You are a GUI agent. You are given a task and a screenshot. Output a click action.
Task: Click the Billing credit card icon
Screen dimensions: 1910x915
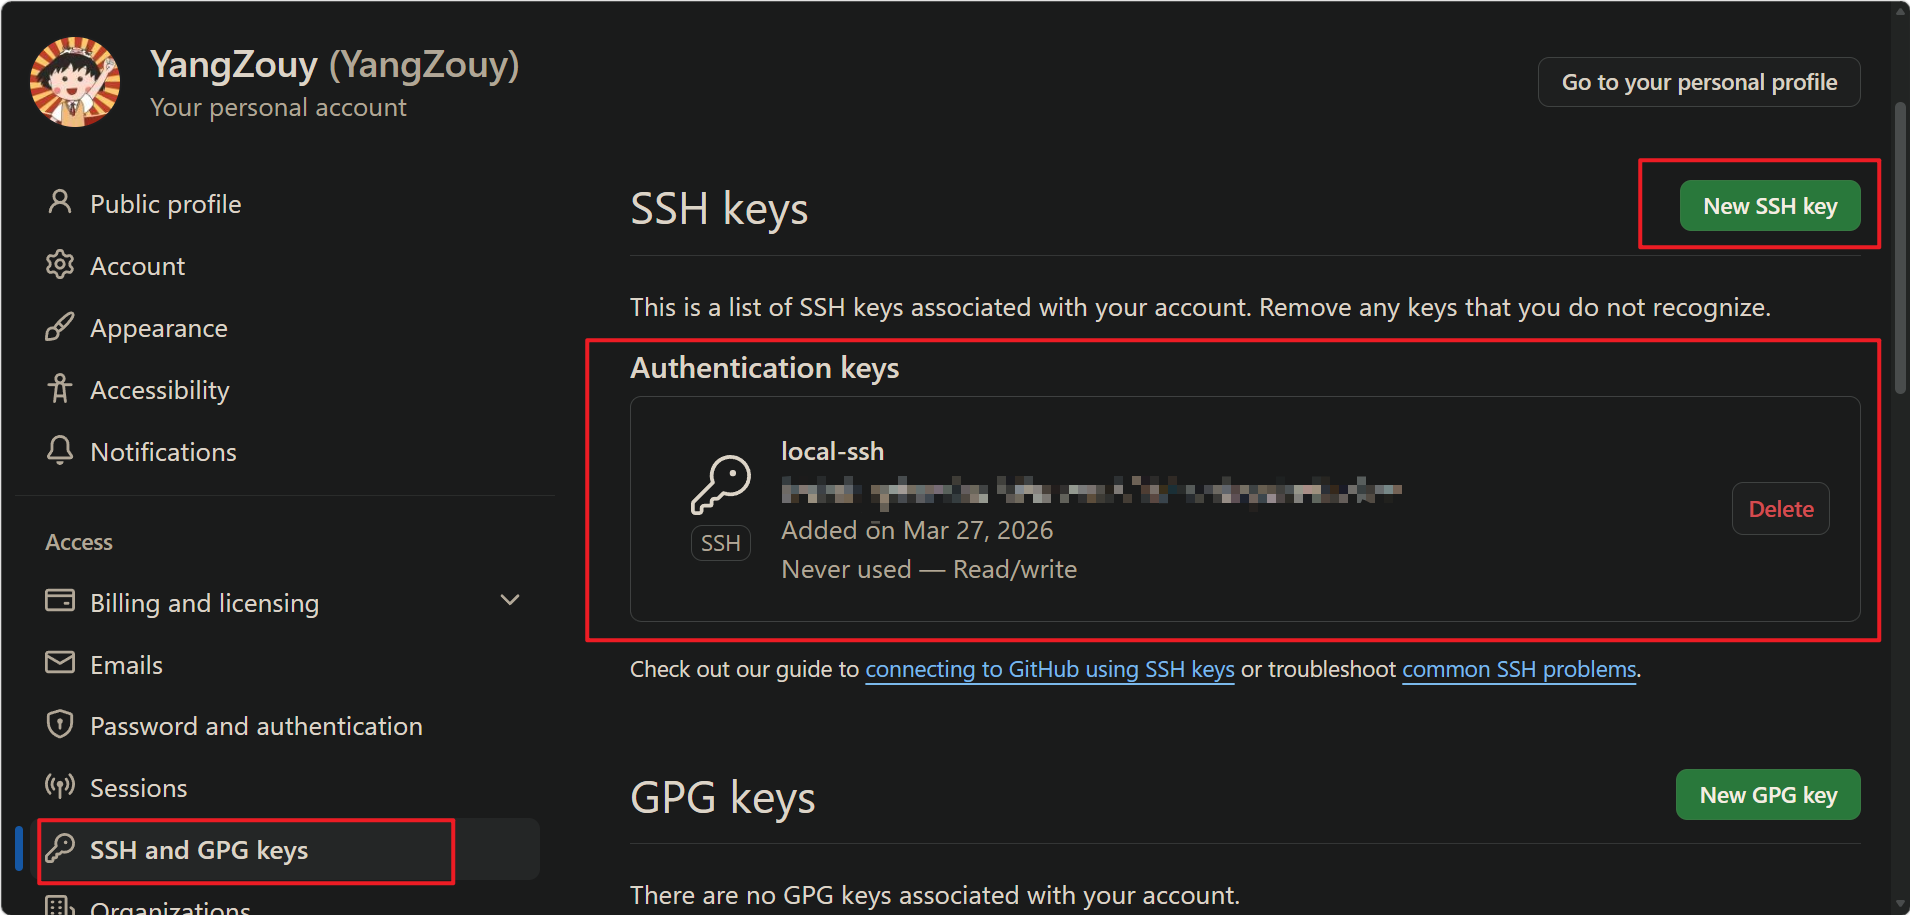[60, 601]
